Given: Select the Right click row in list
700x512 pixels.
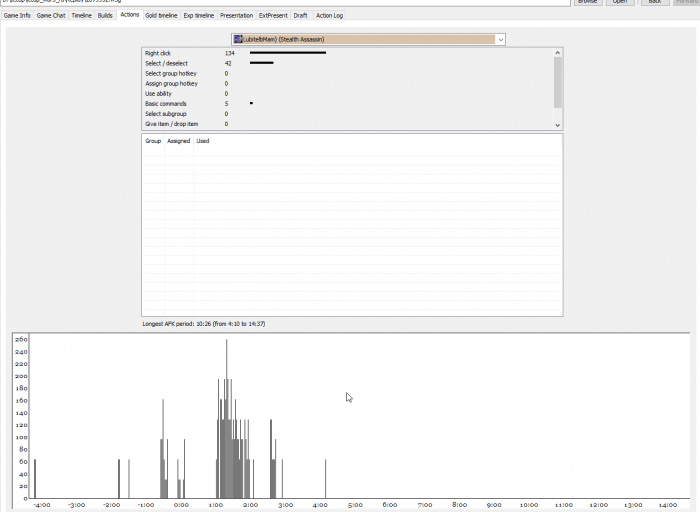Looking at the screenshot, I should (347, 53).
